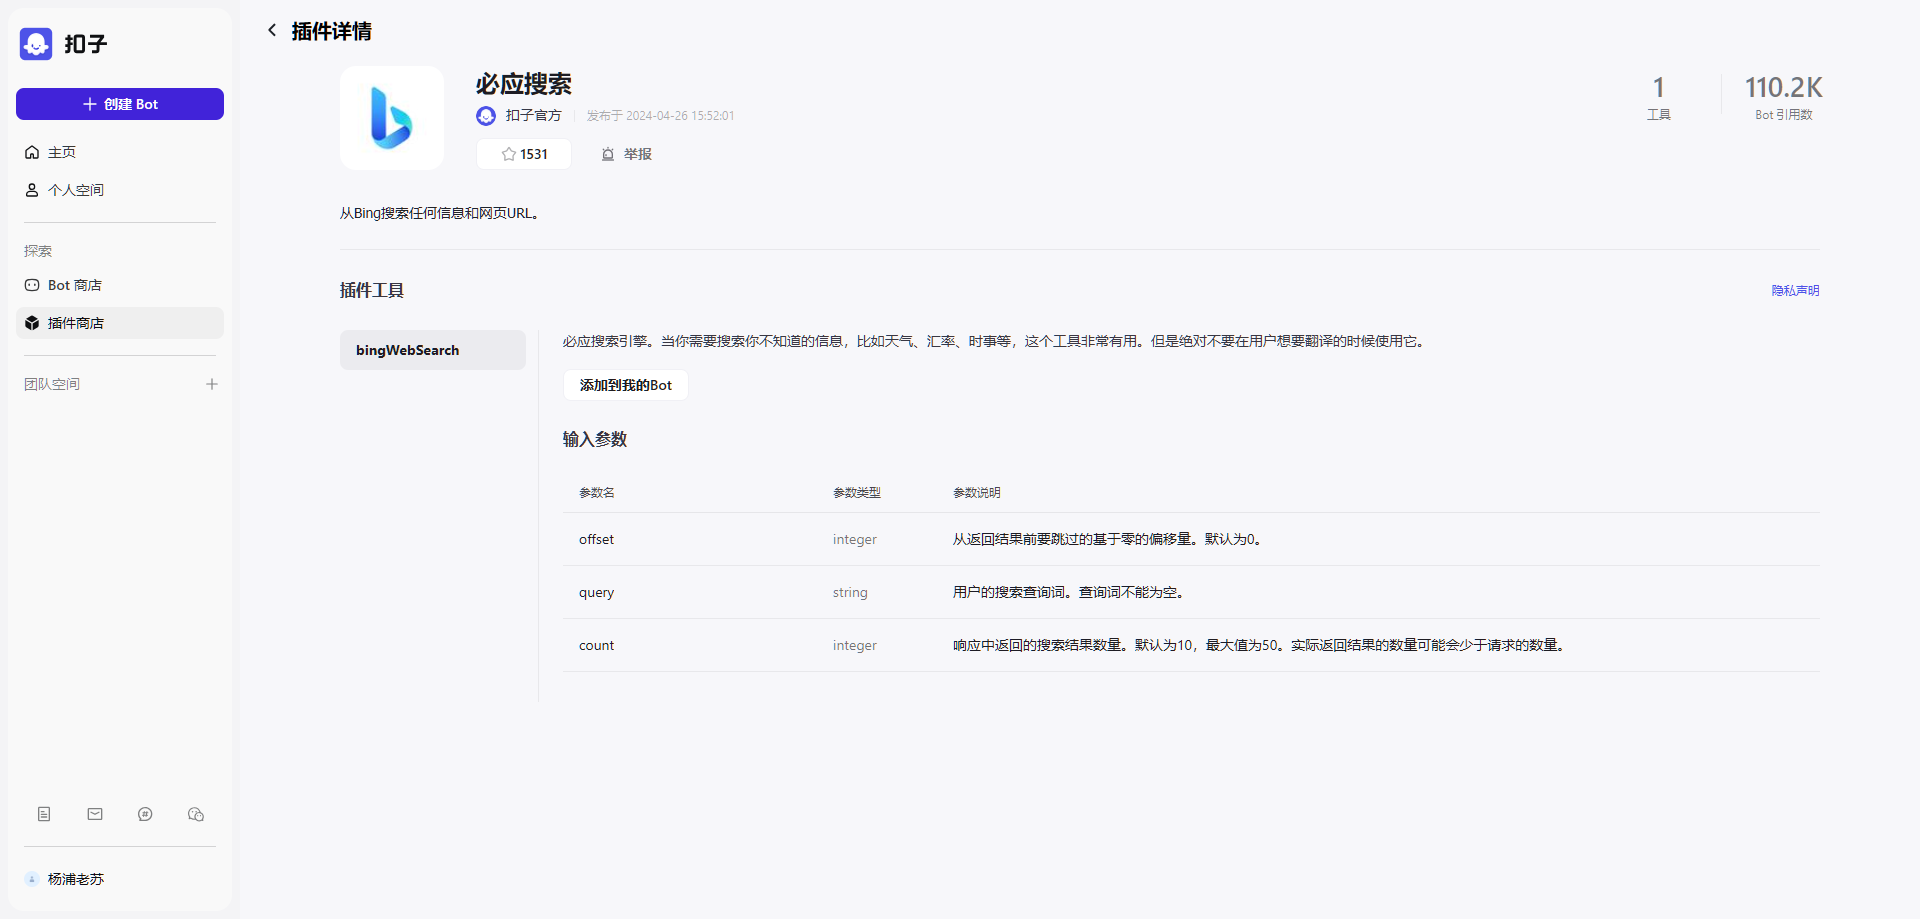
Task: Click the 个人空间 person icon
Action: (x=32, y=190)
